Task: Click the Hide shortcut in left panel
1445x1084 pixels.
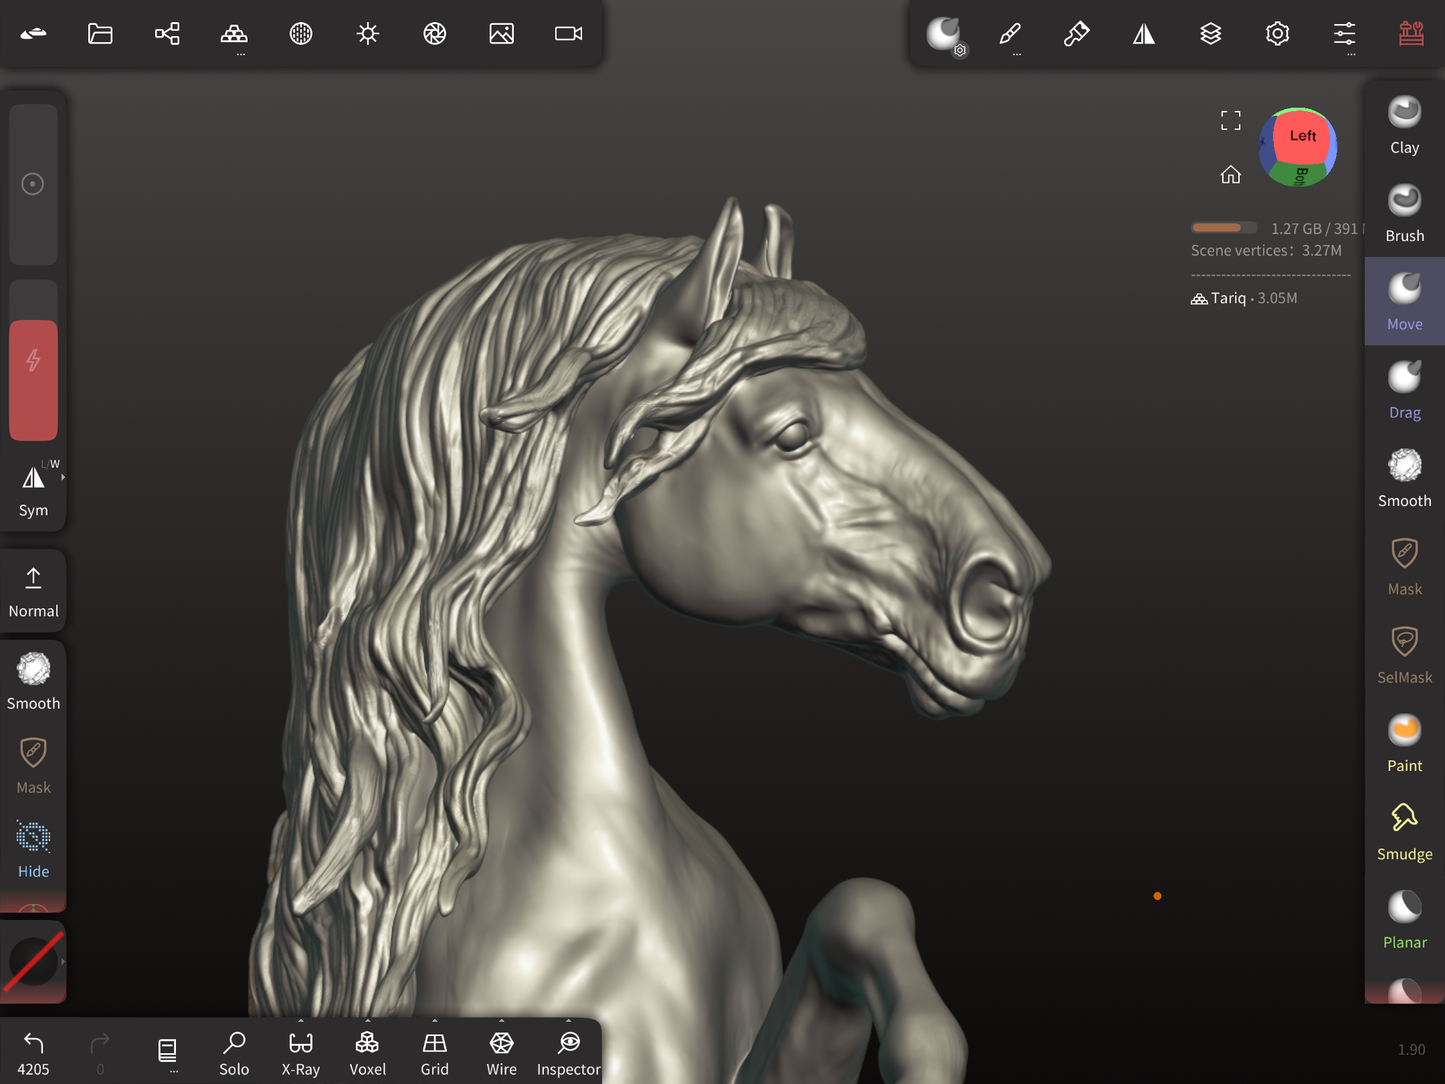Action: 33,849
